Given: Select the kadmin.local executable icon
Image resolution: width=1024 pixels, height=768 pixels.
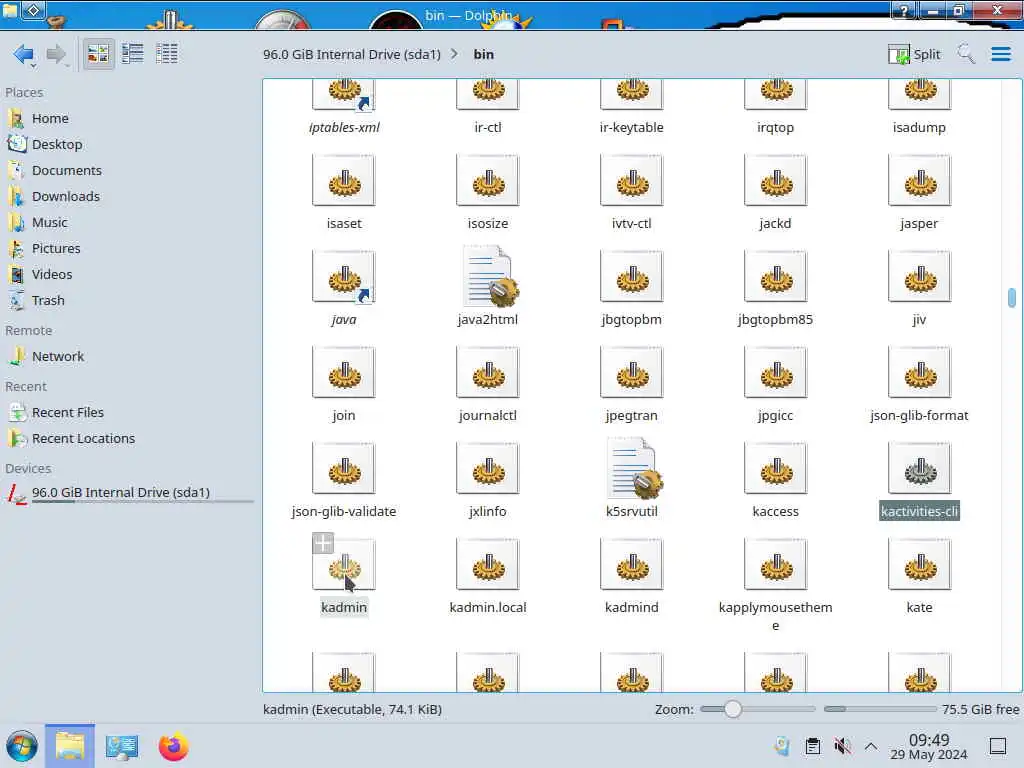Looking at the screenshot, I should pos(488,565).
